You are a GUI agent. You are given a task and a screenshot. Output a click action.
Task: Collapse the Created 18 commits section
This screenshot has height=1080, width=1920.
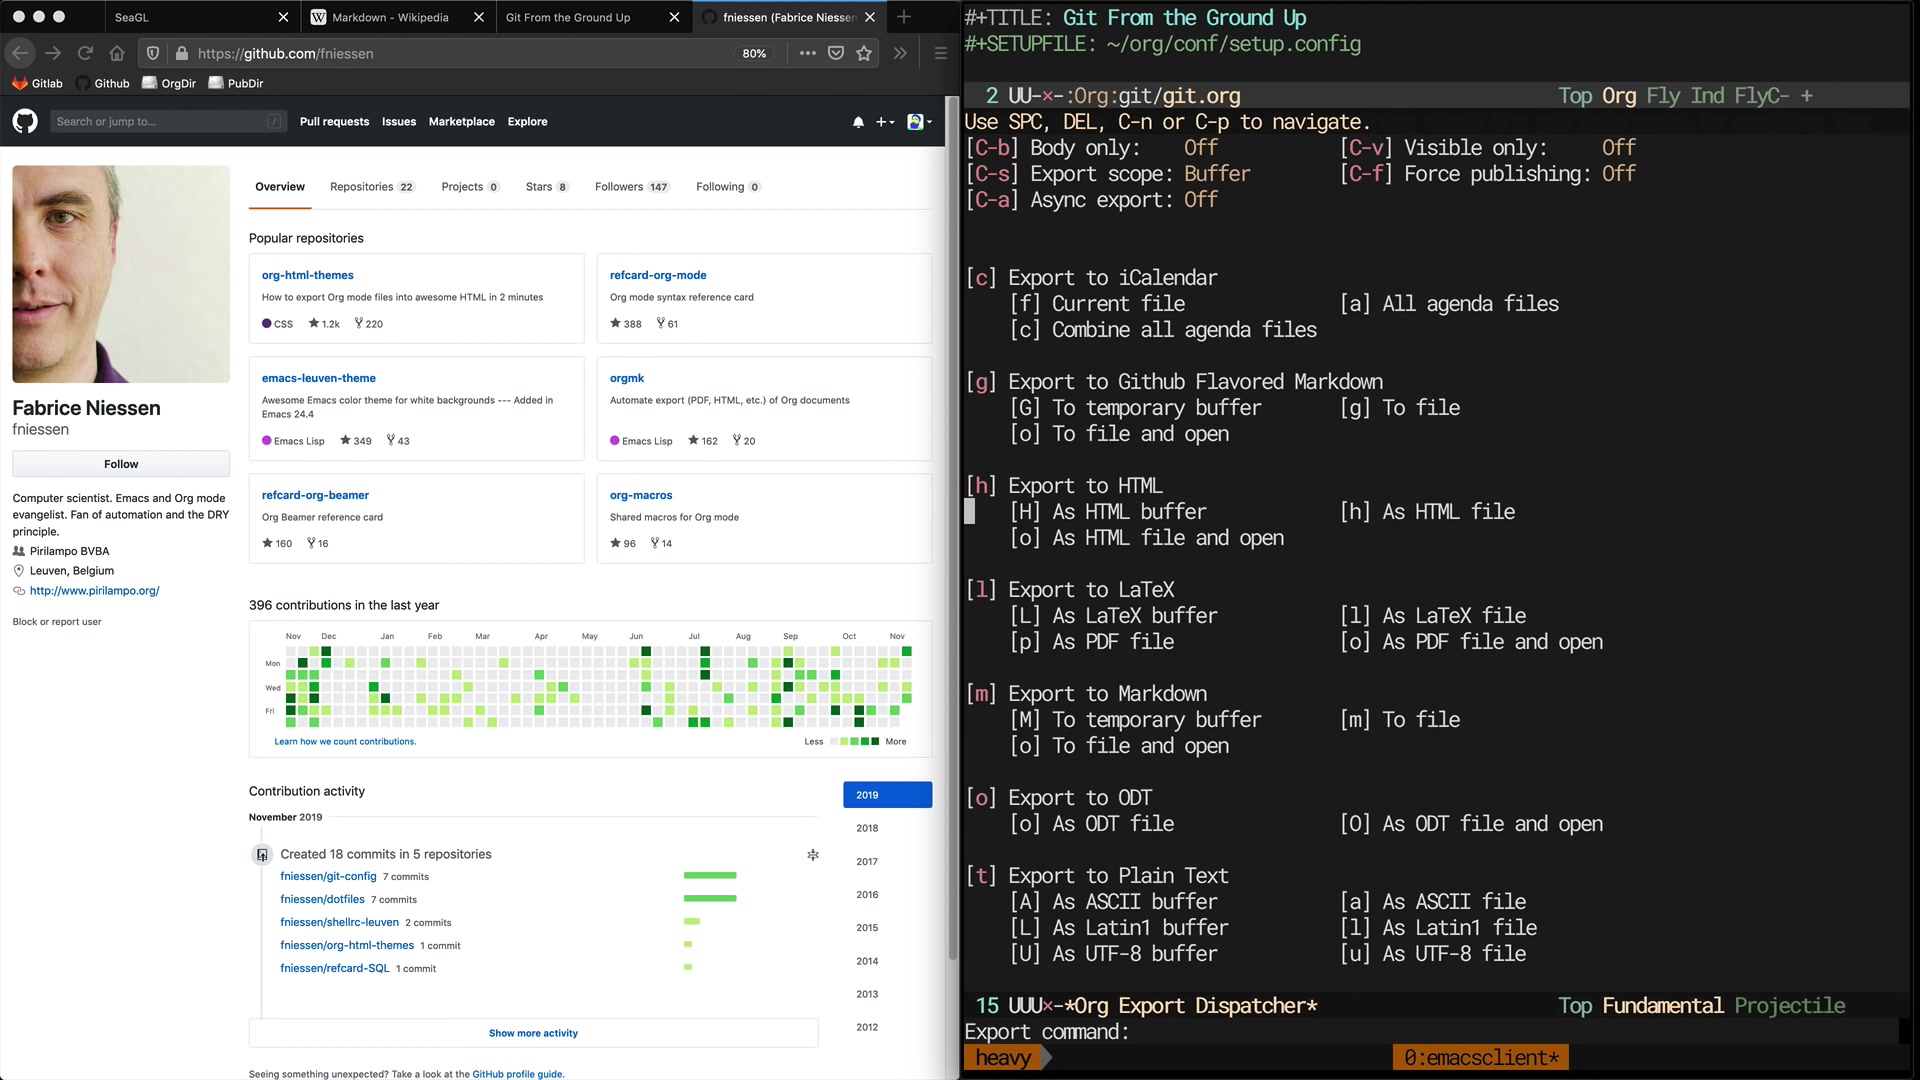coord(813,855)
